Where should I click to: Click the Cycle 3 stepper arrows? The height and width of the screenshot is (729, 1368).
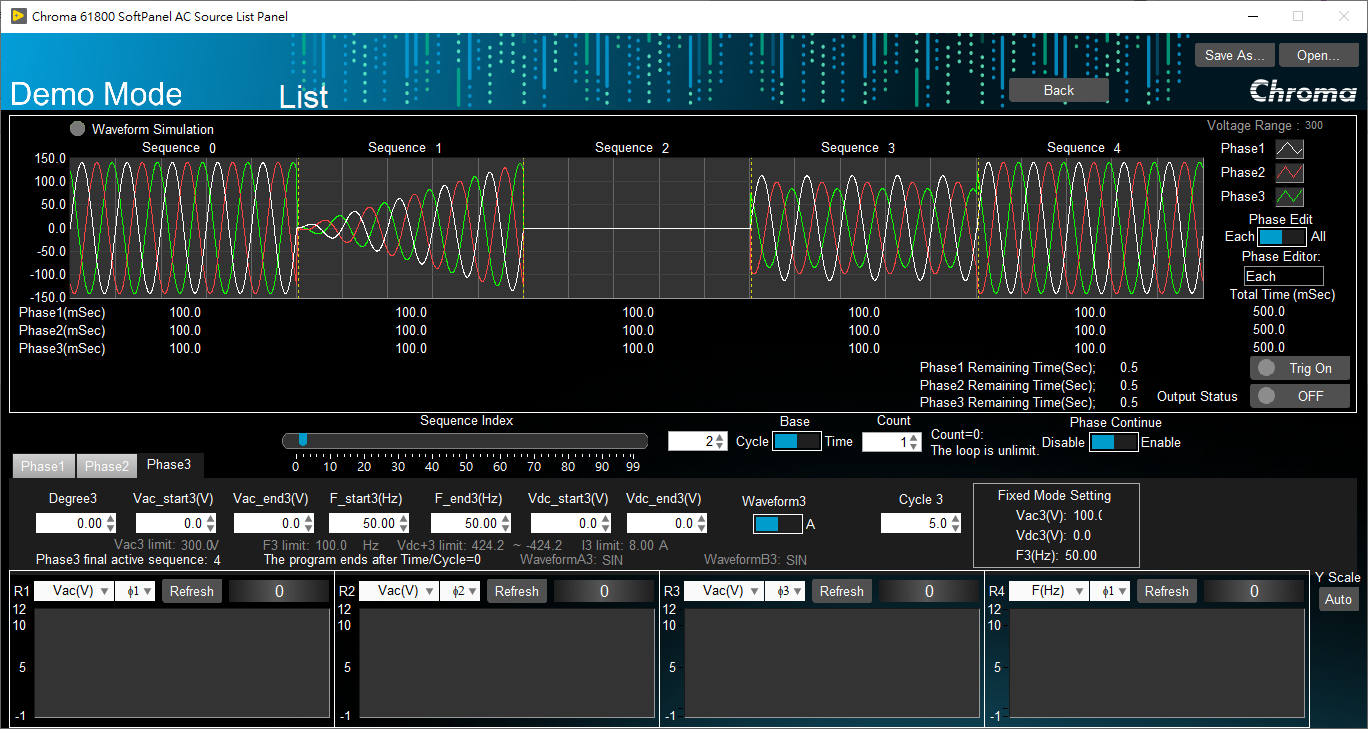pos(956,523)
